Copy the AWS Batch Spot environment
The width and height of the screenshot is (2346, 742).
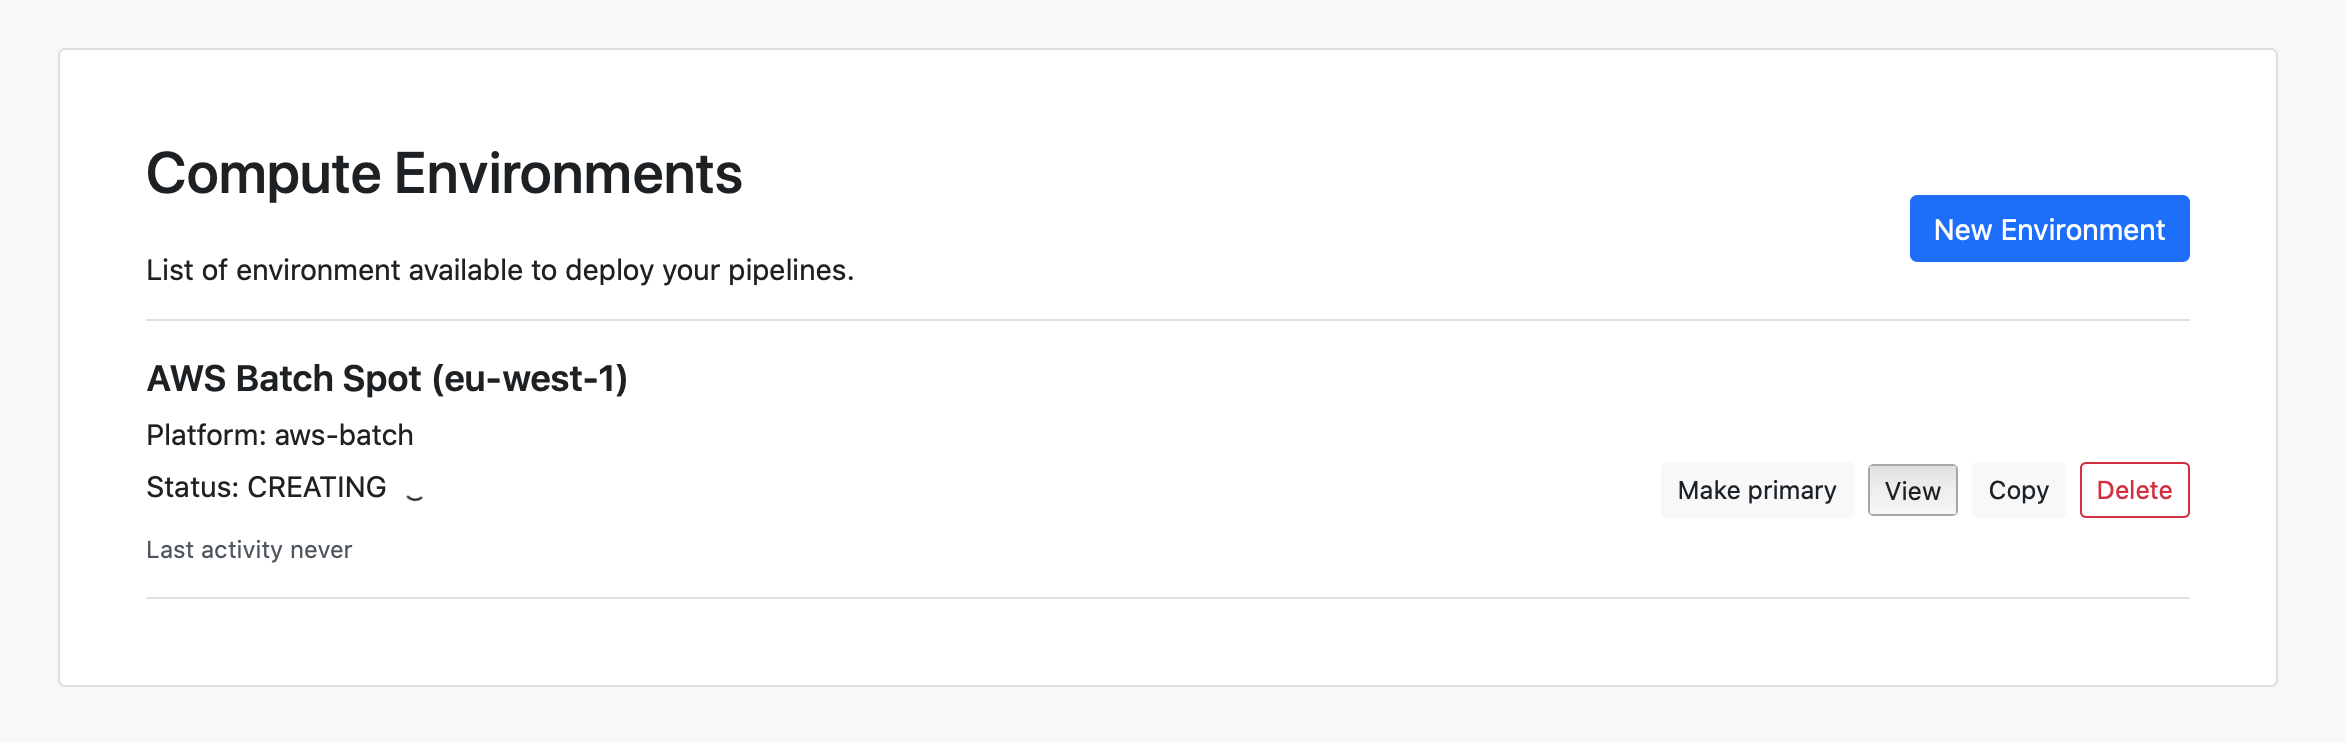coord(2018,490)
